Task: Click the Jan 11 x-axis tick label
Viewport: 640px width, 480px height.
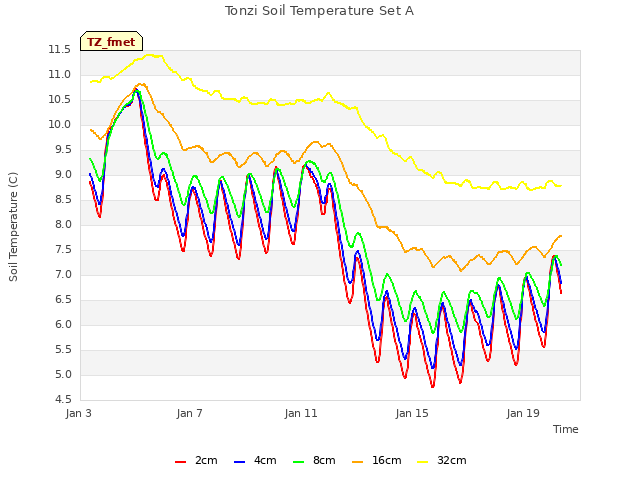Action: 301,413
